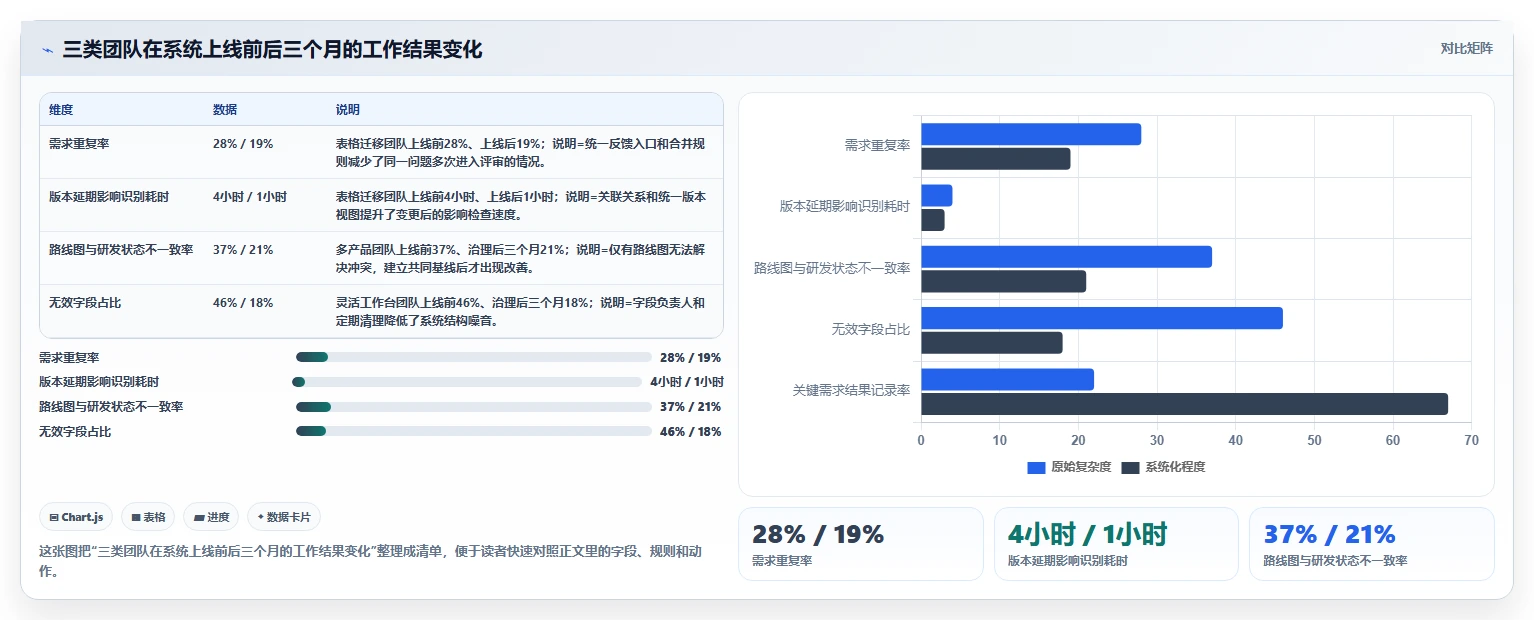Screen dimensions: 1534x620
Task: Select the 数据卡片 chip
Action: tap(284, 517)
